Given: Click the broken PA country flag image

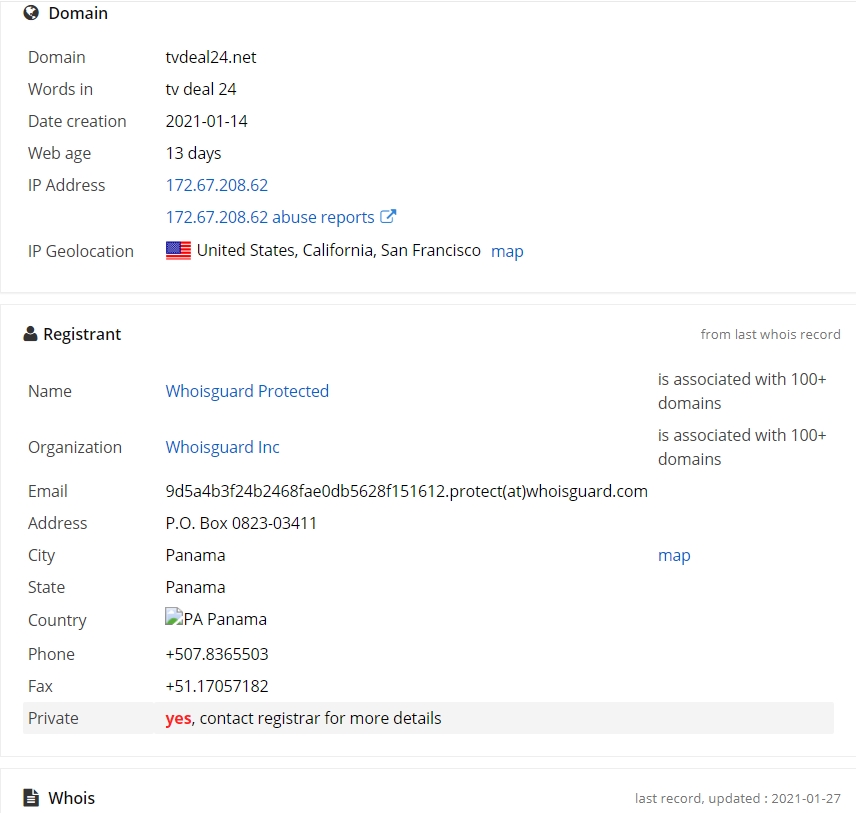Looking at the screenshot, I should 174,617.
